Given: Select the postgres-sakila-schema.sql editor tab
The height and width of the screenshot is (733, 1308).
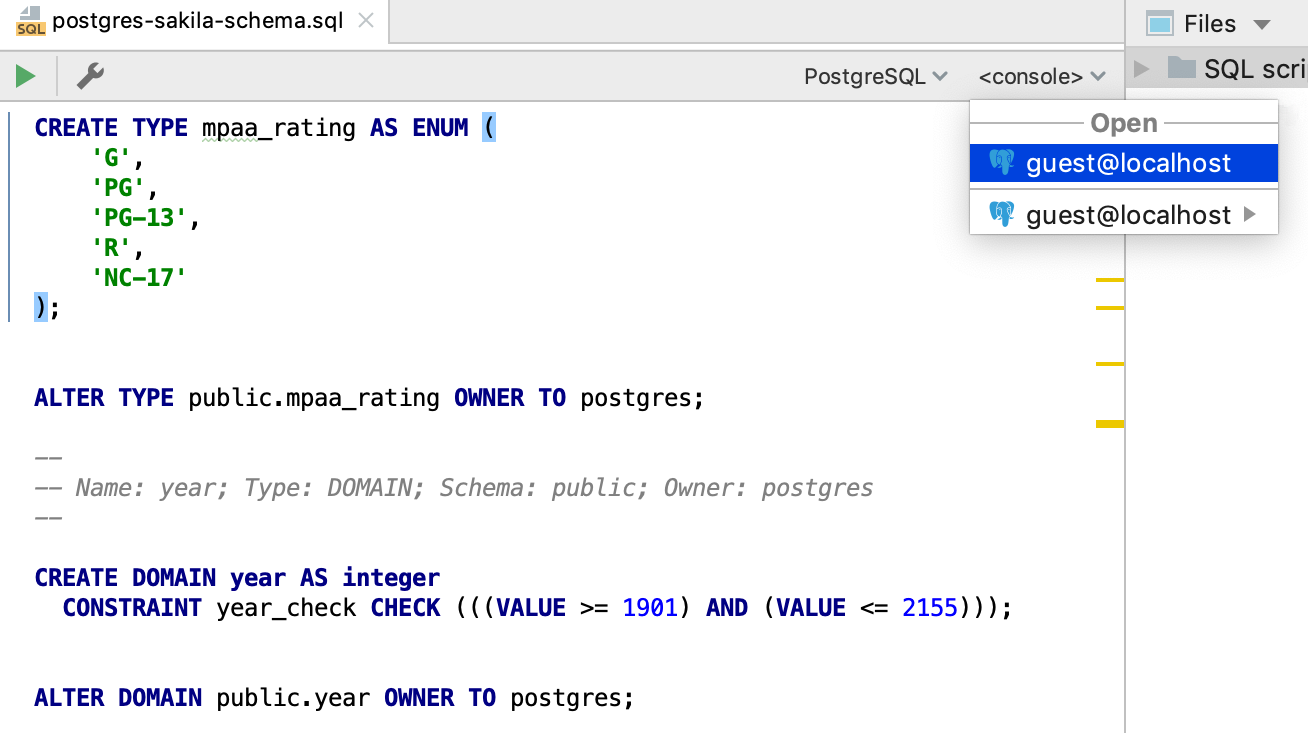Looking at the screenshot, I should point(195,21).
